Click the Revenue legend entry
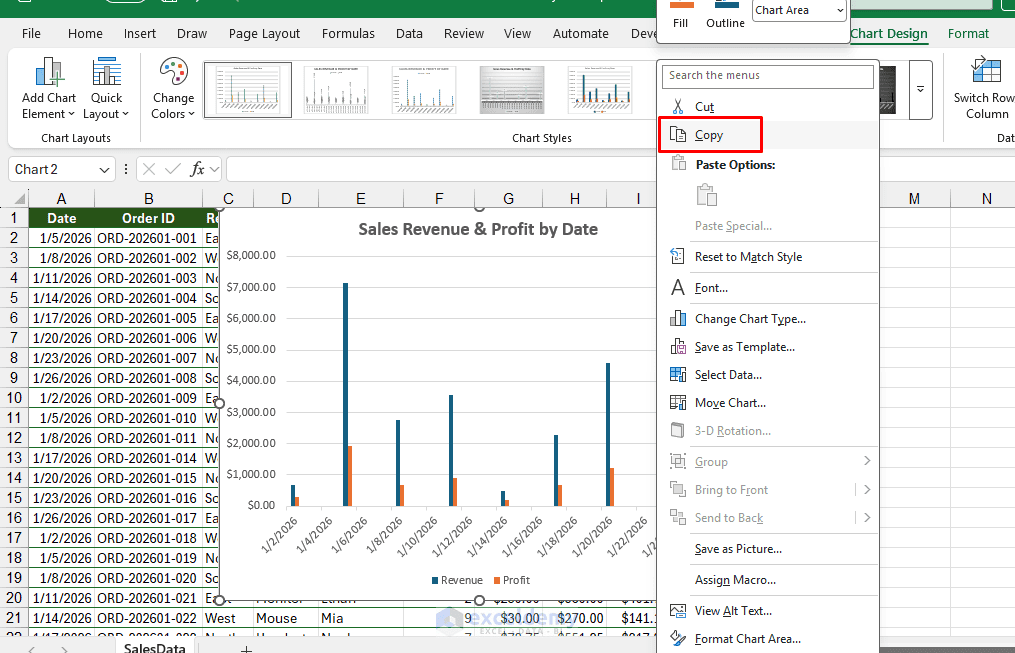This screenshot has height=653, width=1015. 457,581
